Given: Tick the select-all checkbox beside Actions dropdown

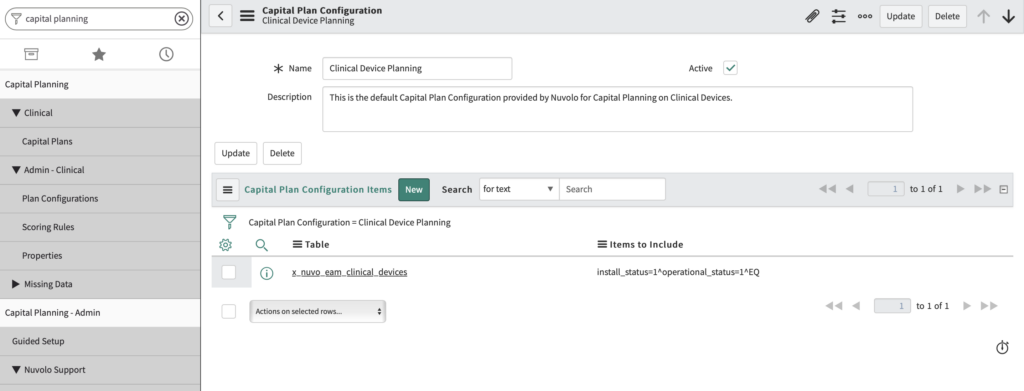Looking at the screenshot, I should click(229, 311).
